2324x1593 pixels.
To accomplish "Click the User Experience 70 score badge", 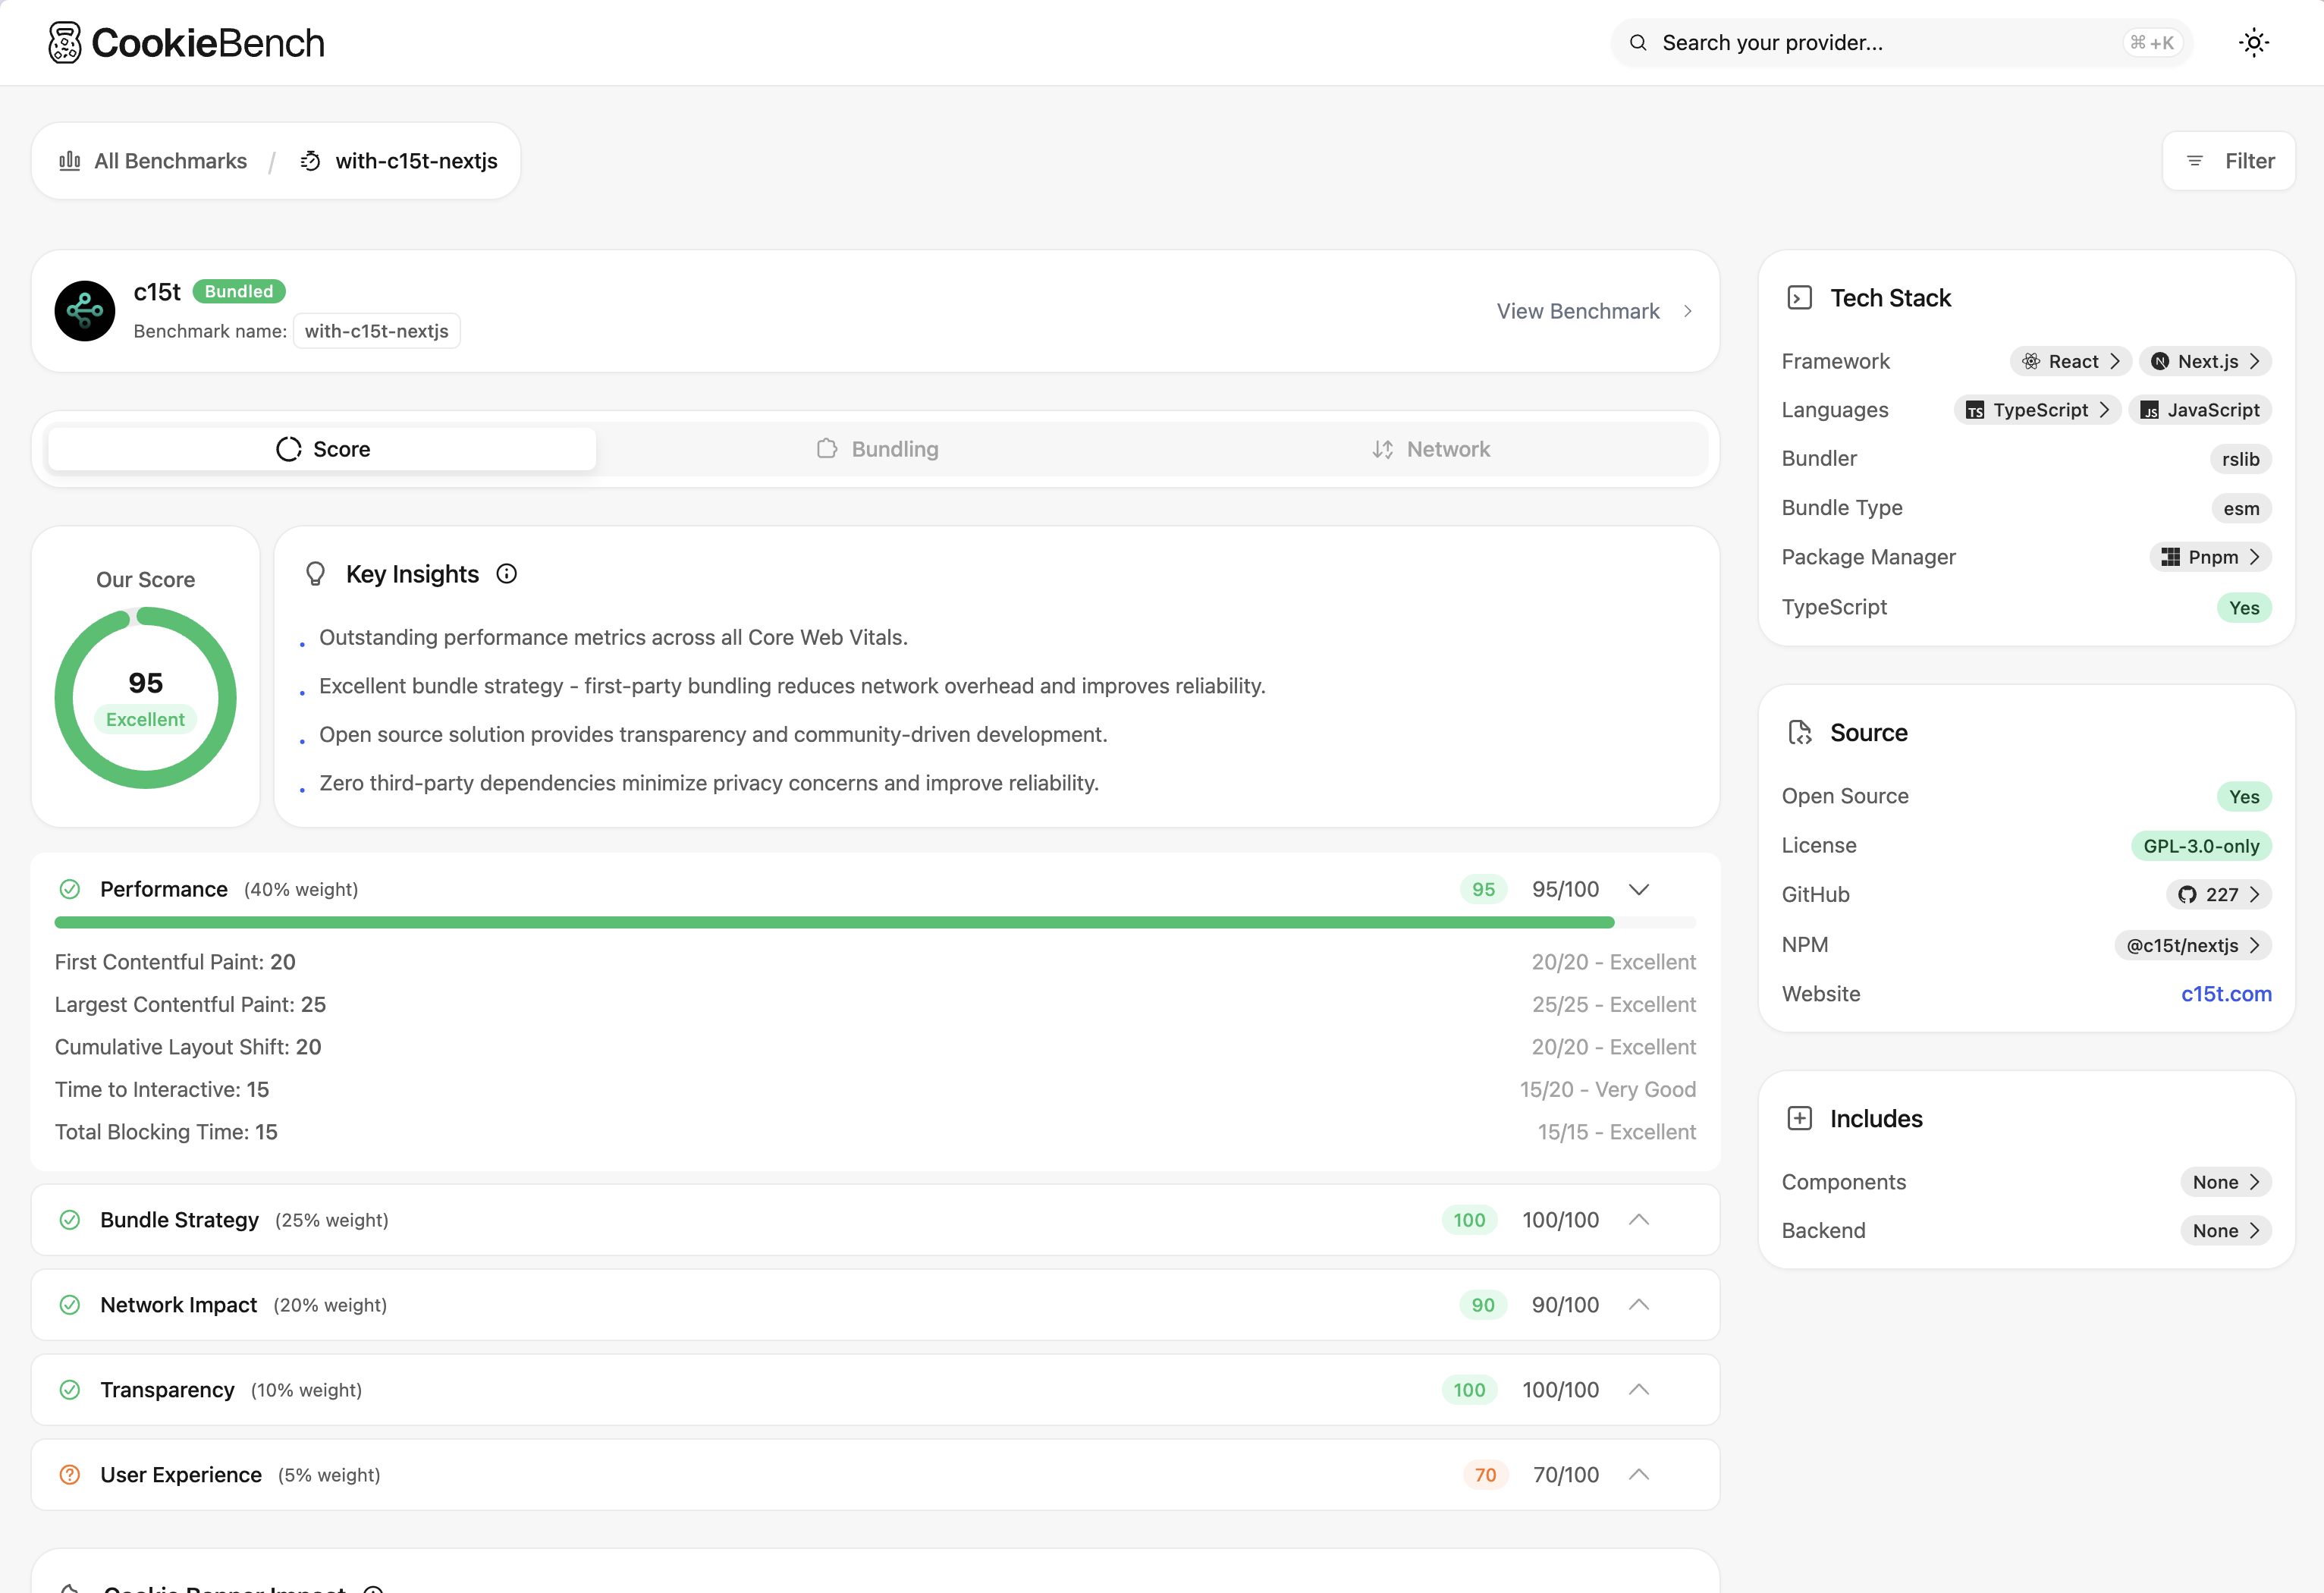I will (1485, 1474).
